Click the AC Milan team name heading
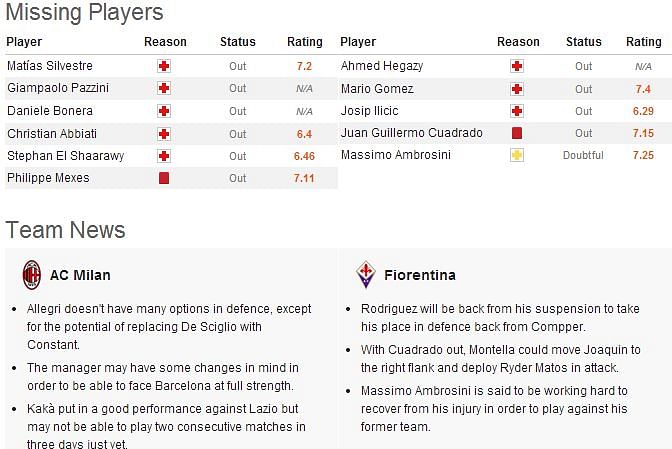 80,275
